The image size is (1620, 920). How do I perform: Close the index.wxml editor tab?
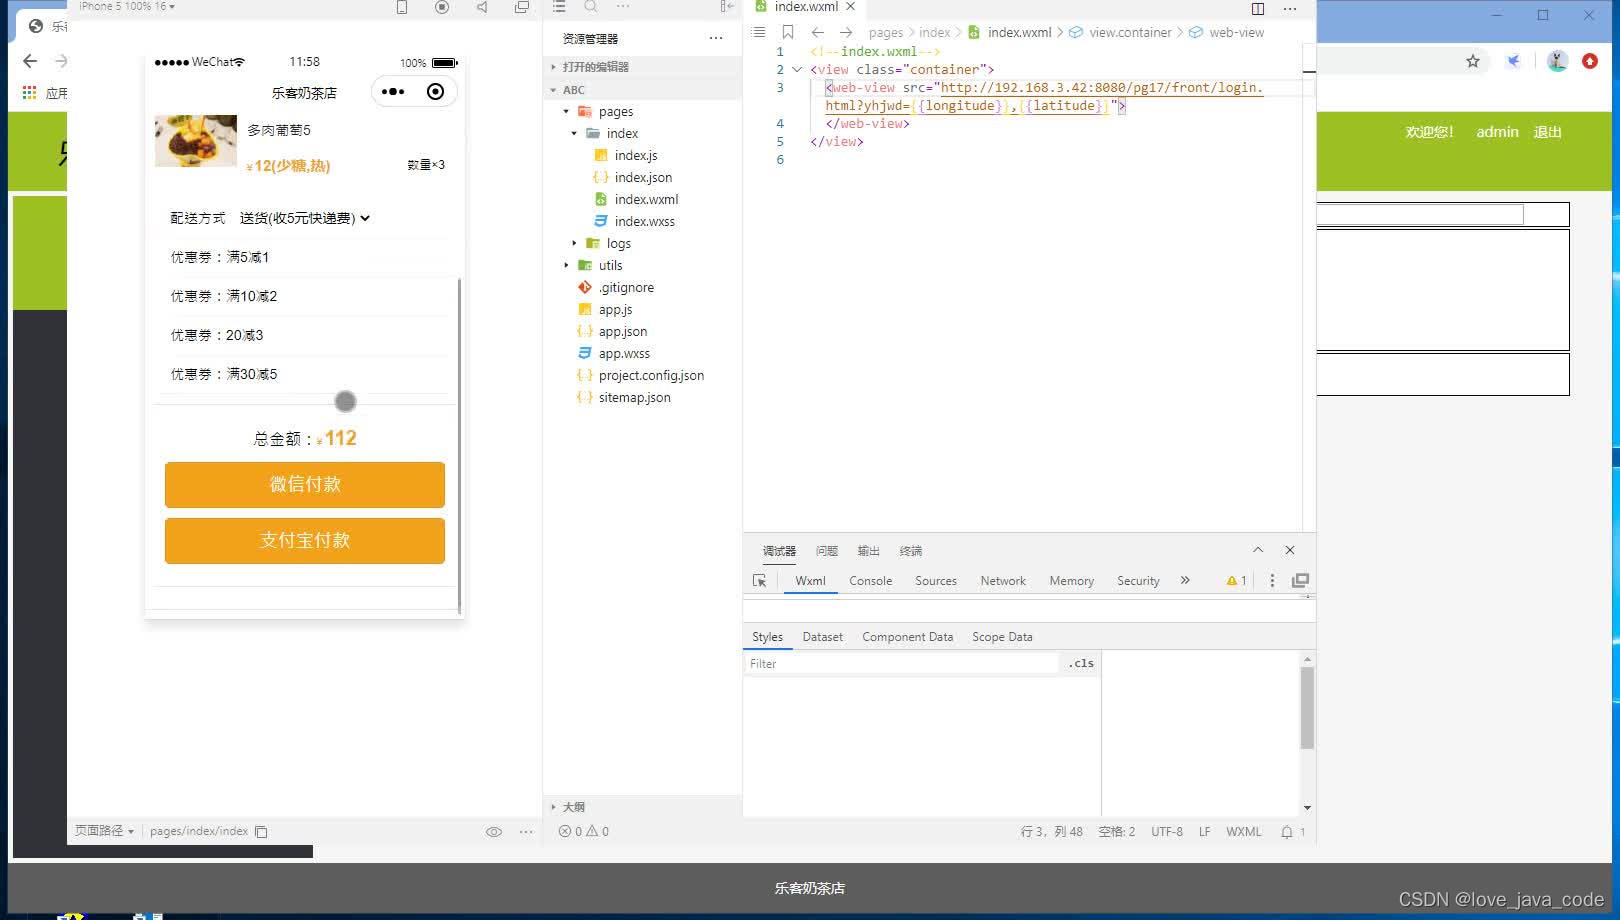851,6
